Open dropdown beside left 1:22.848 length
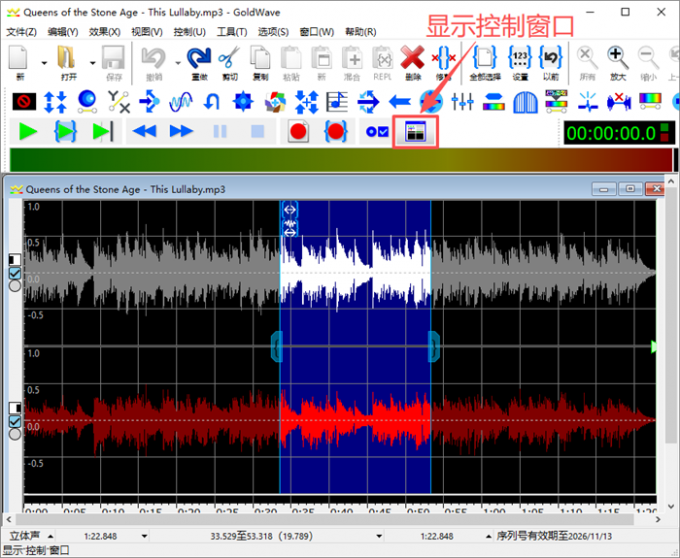 [x=144, y=536]
